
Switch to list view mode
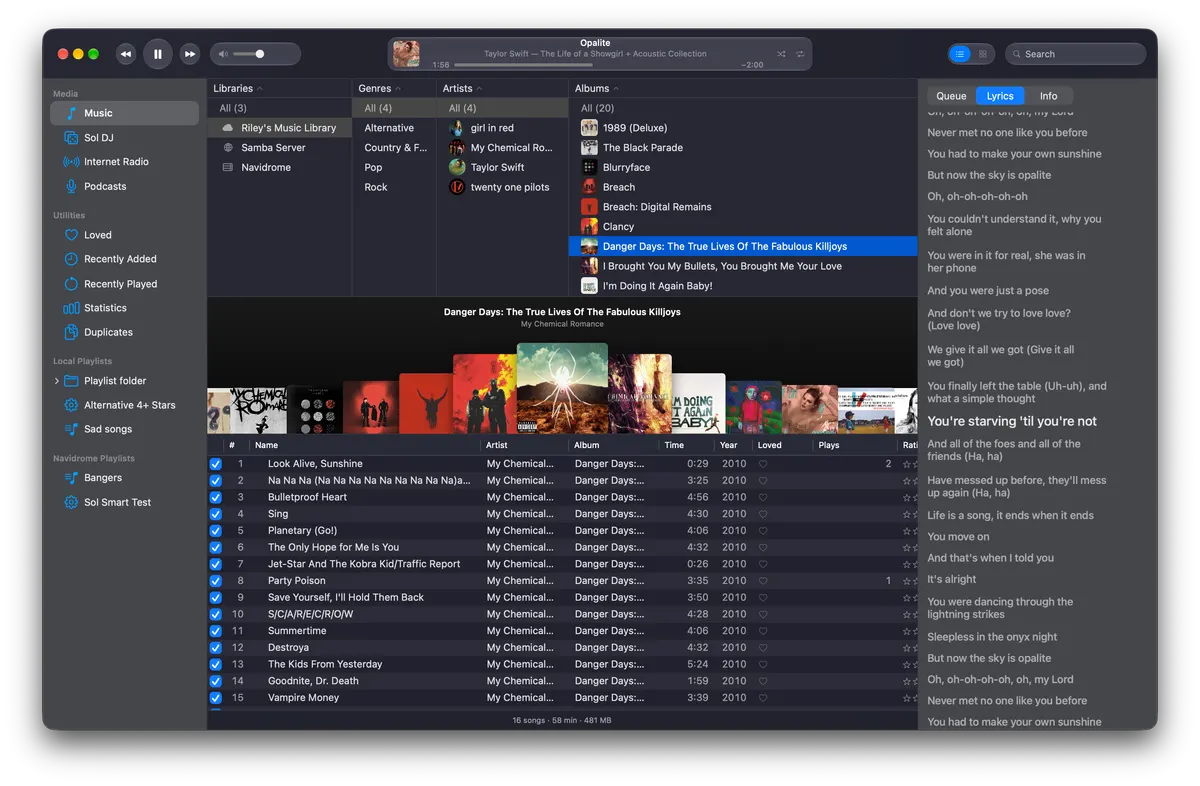(960, 54)
